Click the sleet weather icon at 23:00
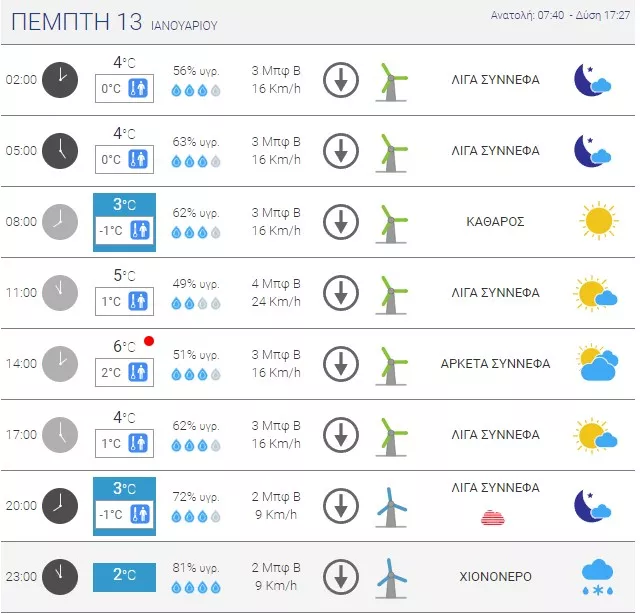640x614 pixels. point(597,577)
